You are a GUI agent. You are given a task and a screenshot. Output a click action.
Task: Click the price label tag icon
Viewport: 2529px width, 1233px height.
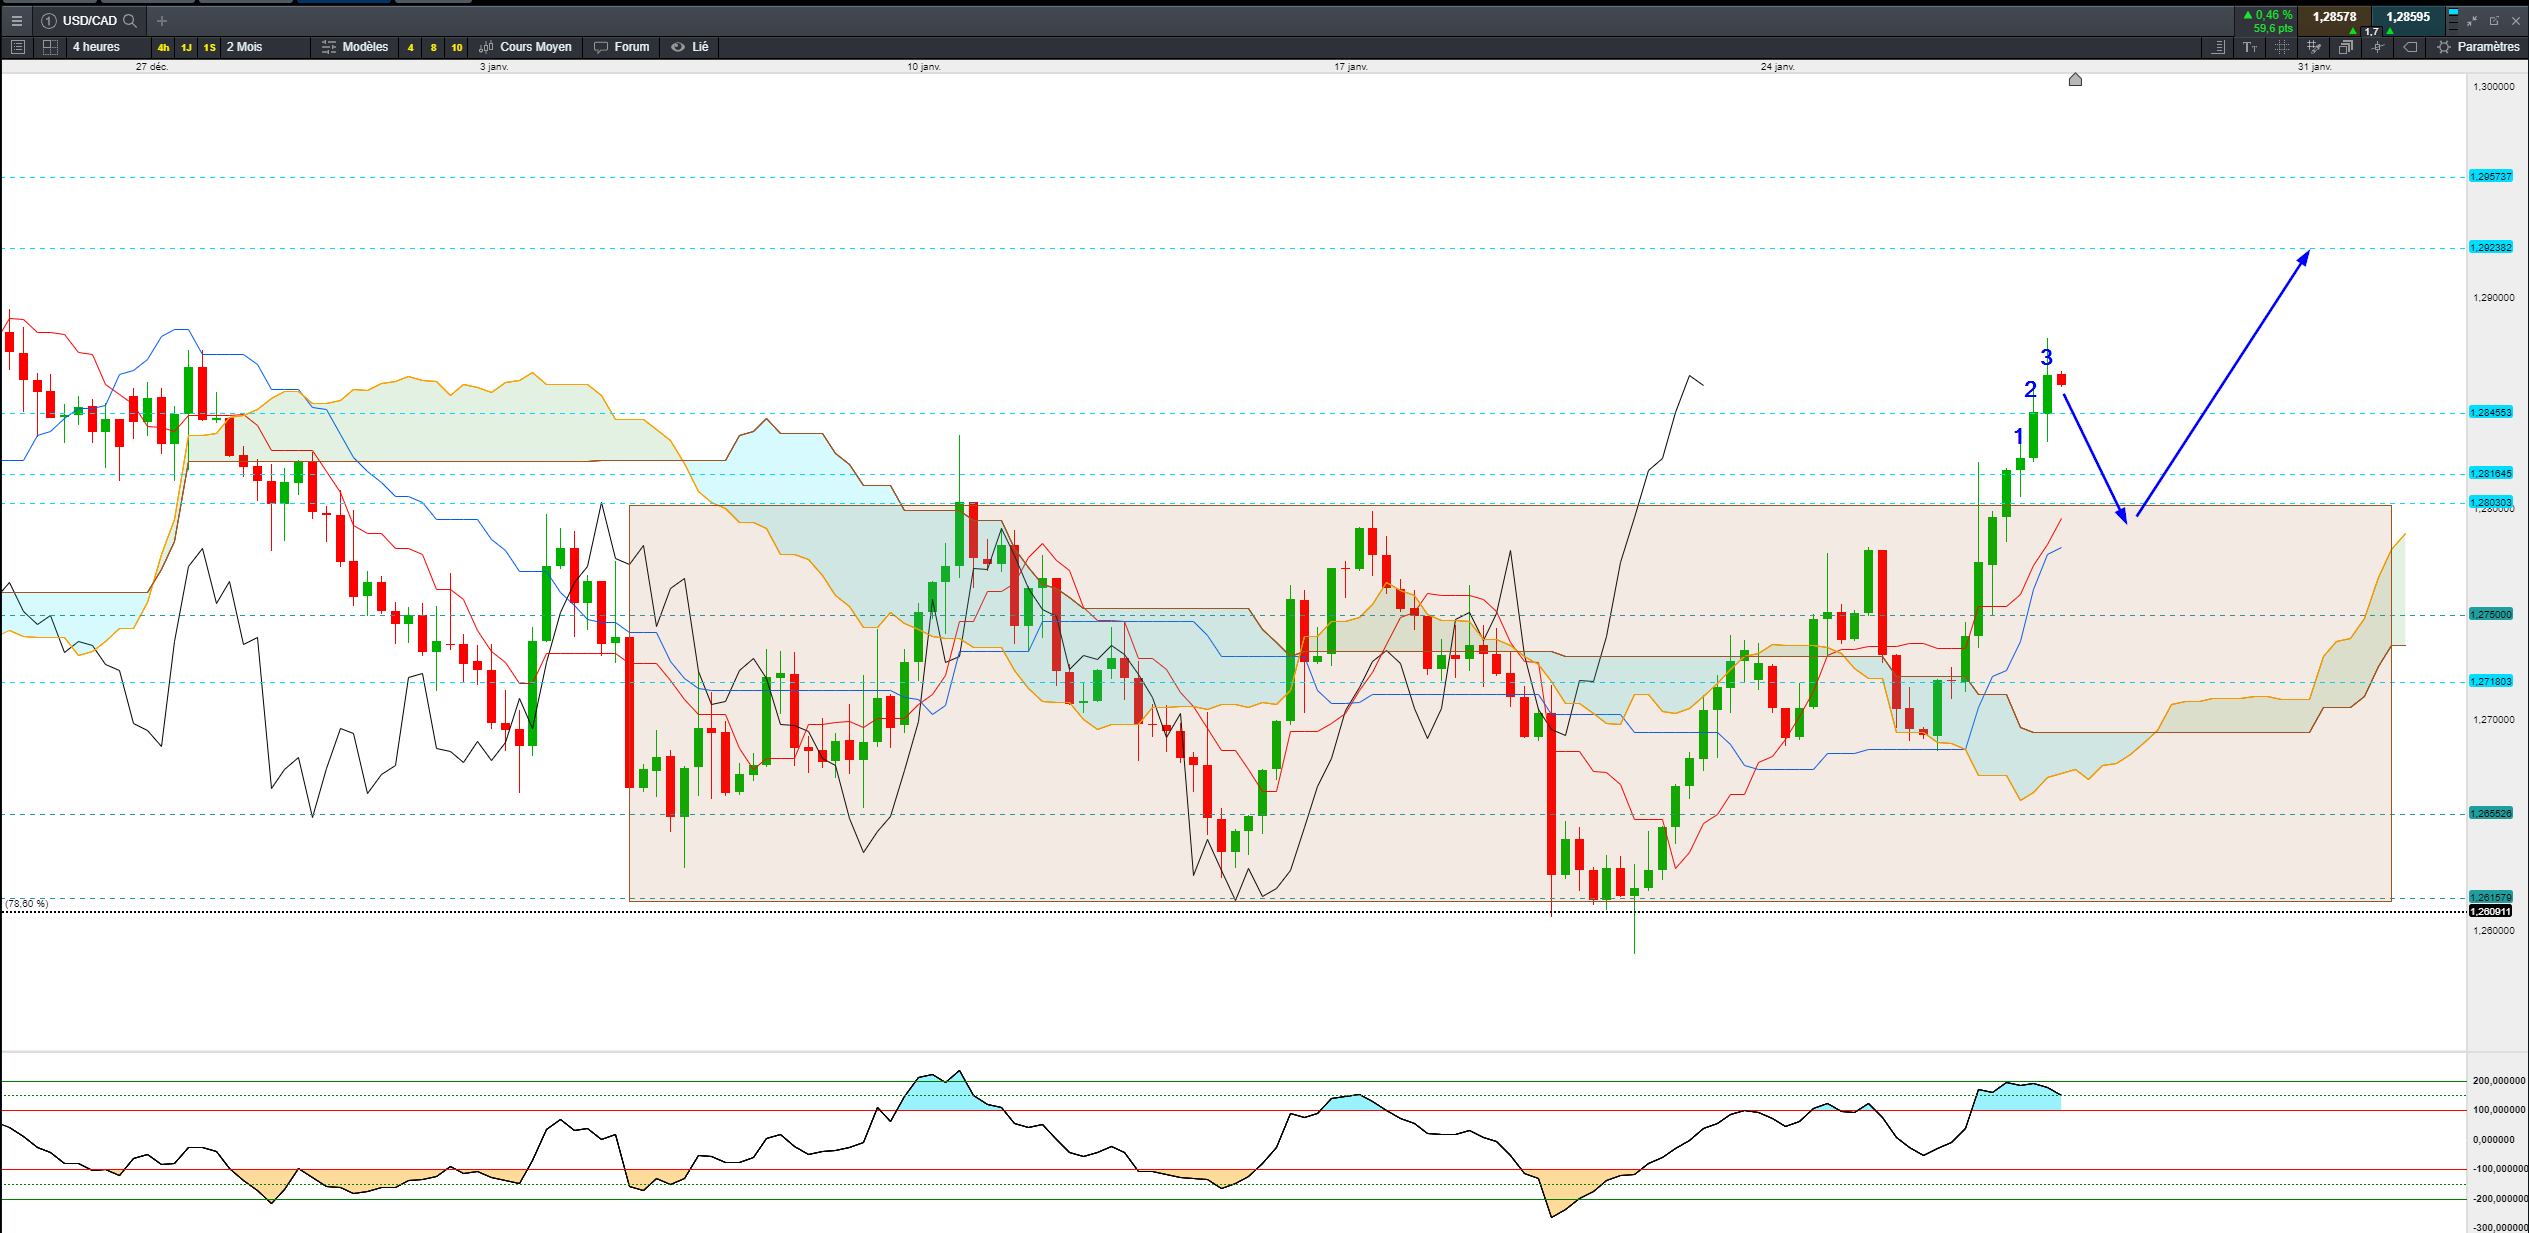coord(2411,47)
